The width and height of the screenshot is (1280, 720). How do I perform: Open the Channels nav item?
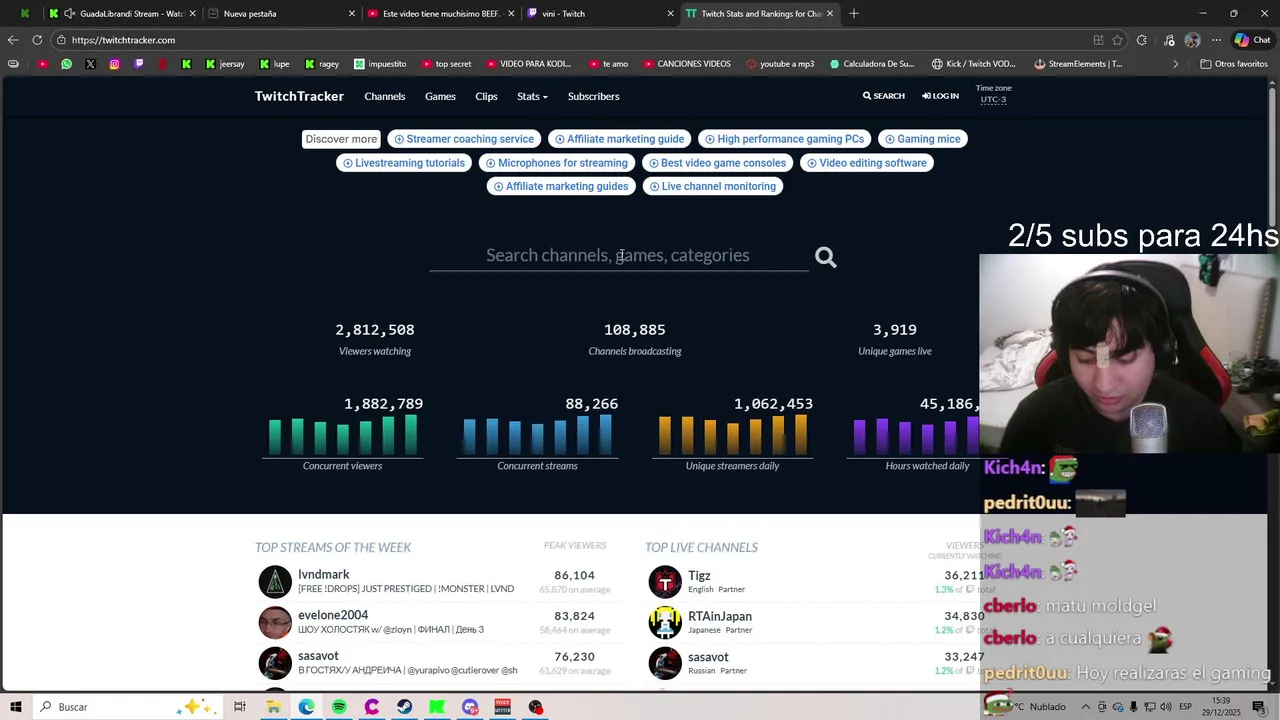point(385,96)
